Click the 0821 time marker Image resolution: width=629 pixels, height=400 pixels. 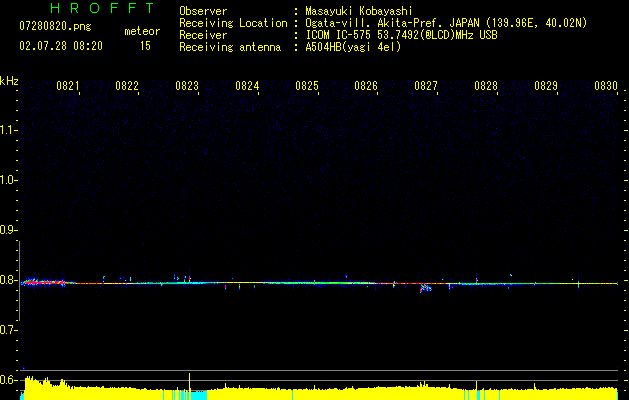[67, 86]
